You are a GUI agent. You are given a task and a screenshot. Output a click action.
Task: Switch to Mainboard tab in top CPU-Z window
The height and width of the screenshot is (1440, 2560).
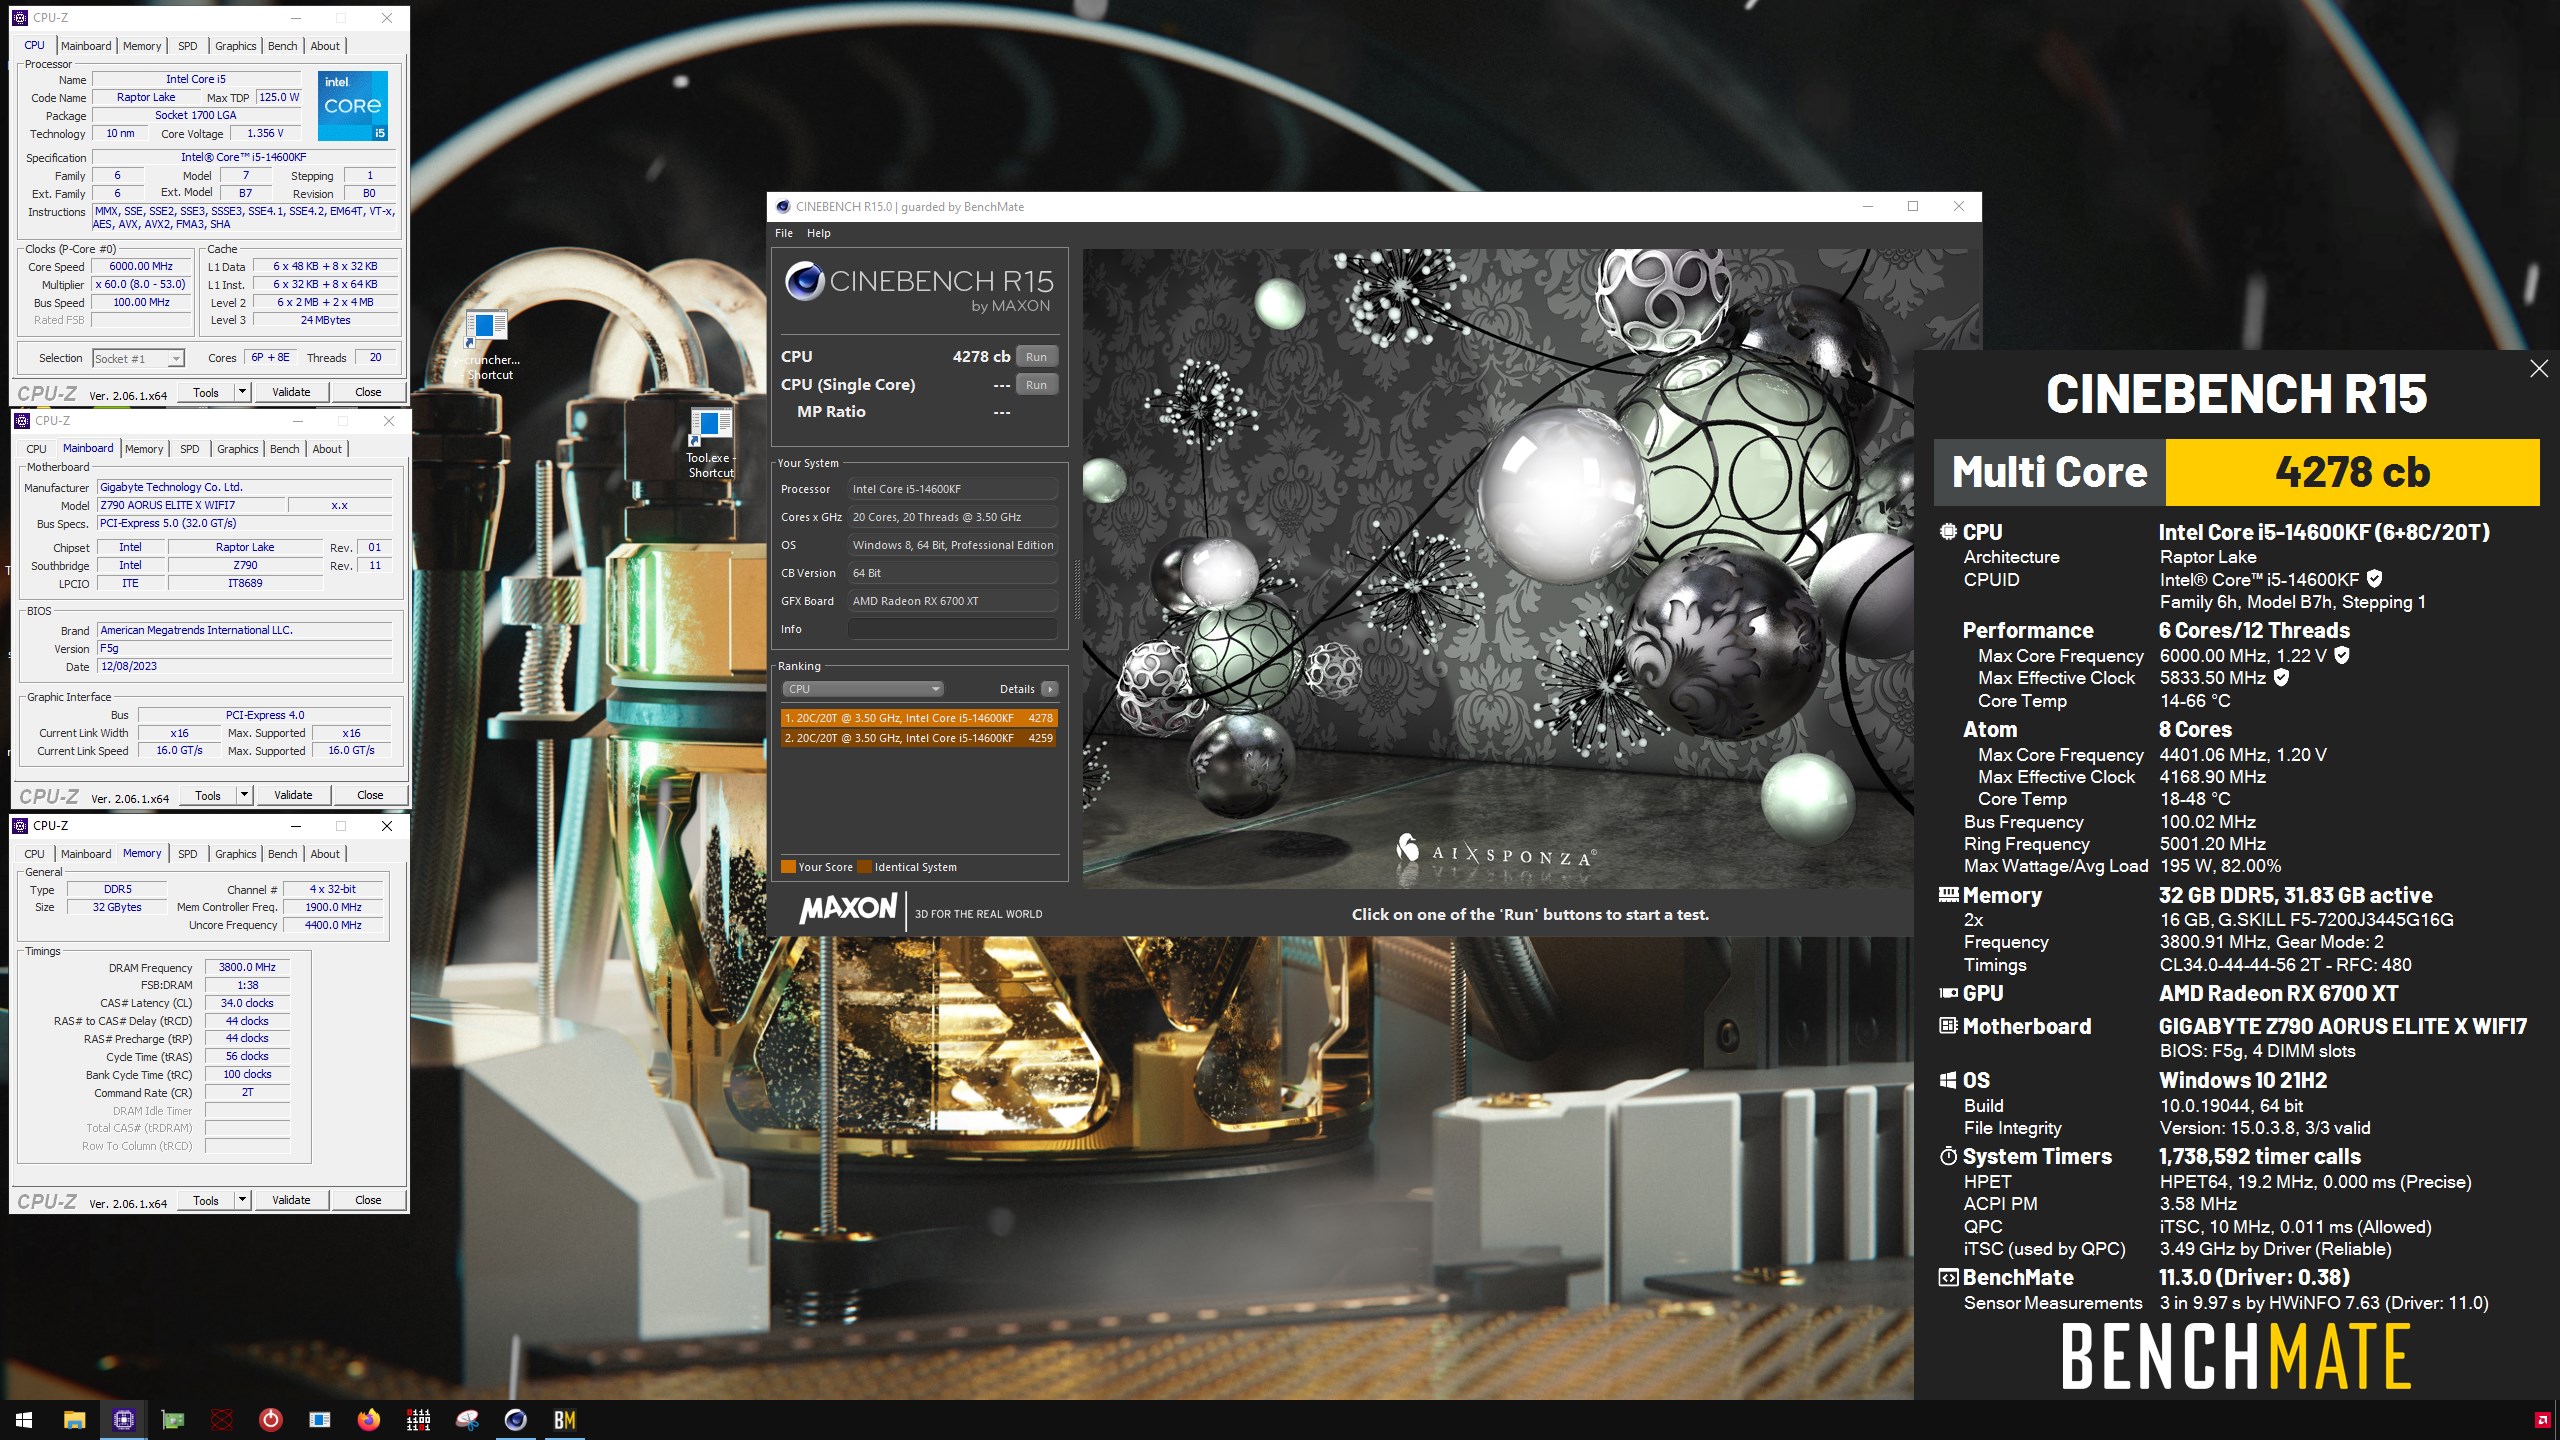click(86, 46)
